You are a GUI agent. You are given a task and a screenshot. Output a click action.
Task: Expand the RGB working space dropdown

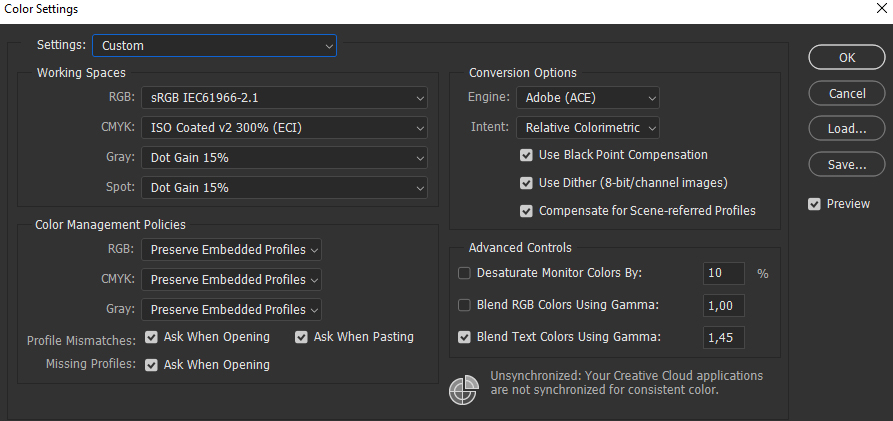(x=284, y=98)
